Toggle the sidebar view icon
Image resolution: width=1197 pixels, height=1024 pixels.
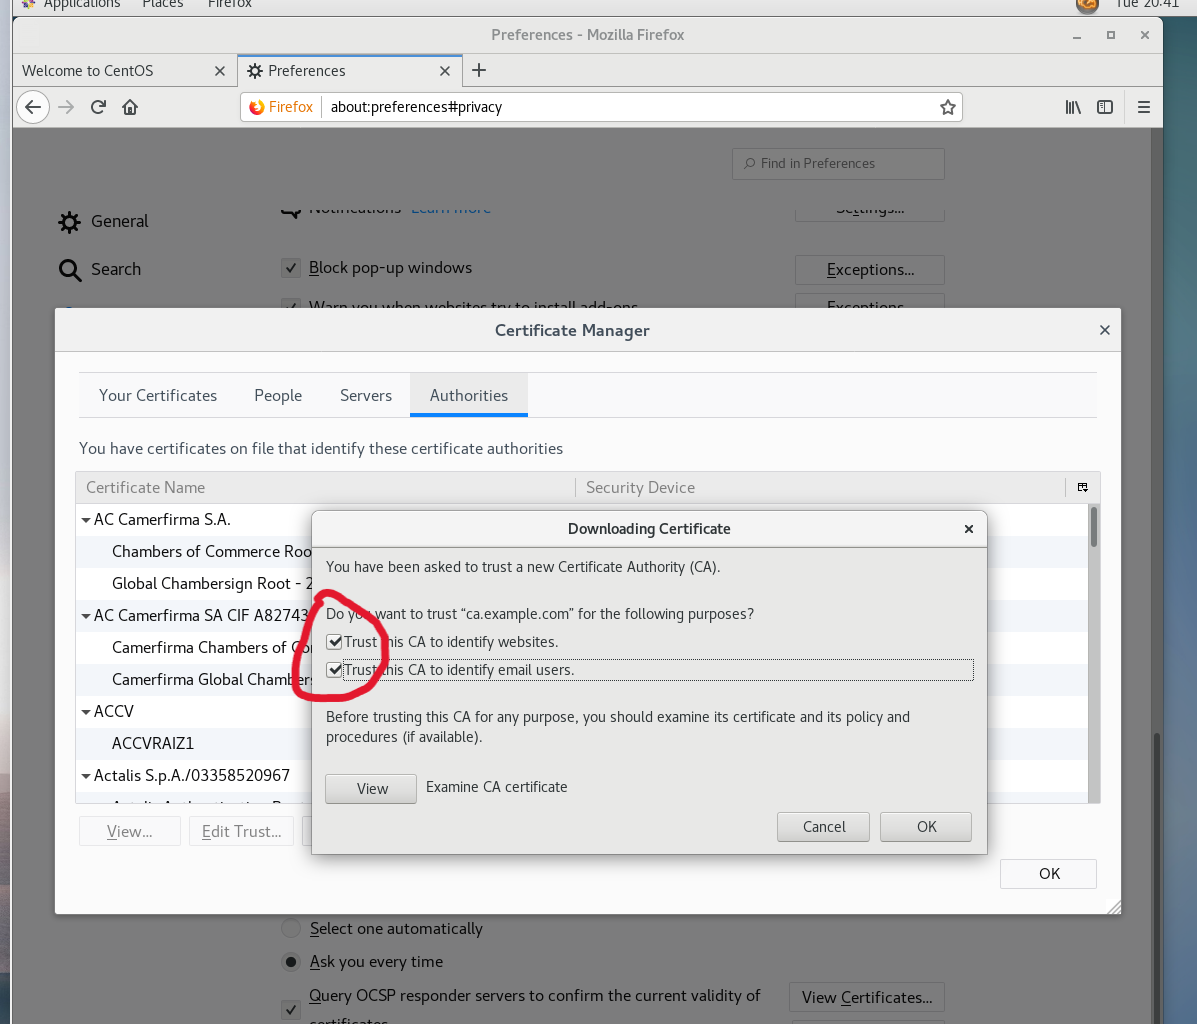click(x=1105, y=107)
